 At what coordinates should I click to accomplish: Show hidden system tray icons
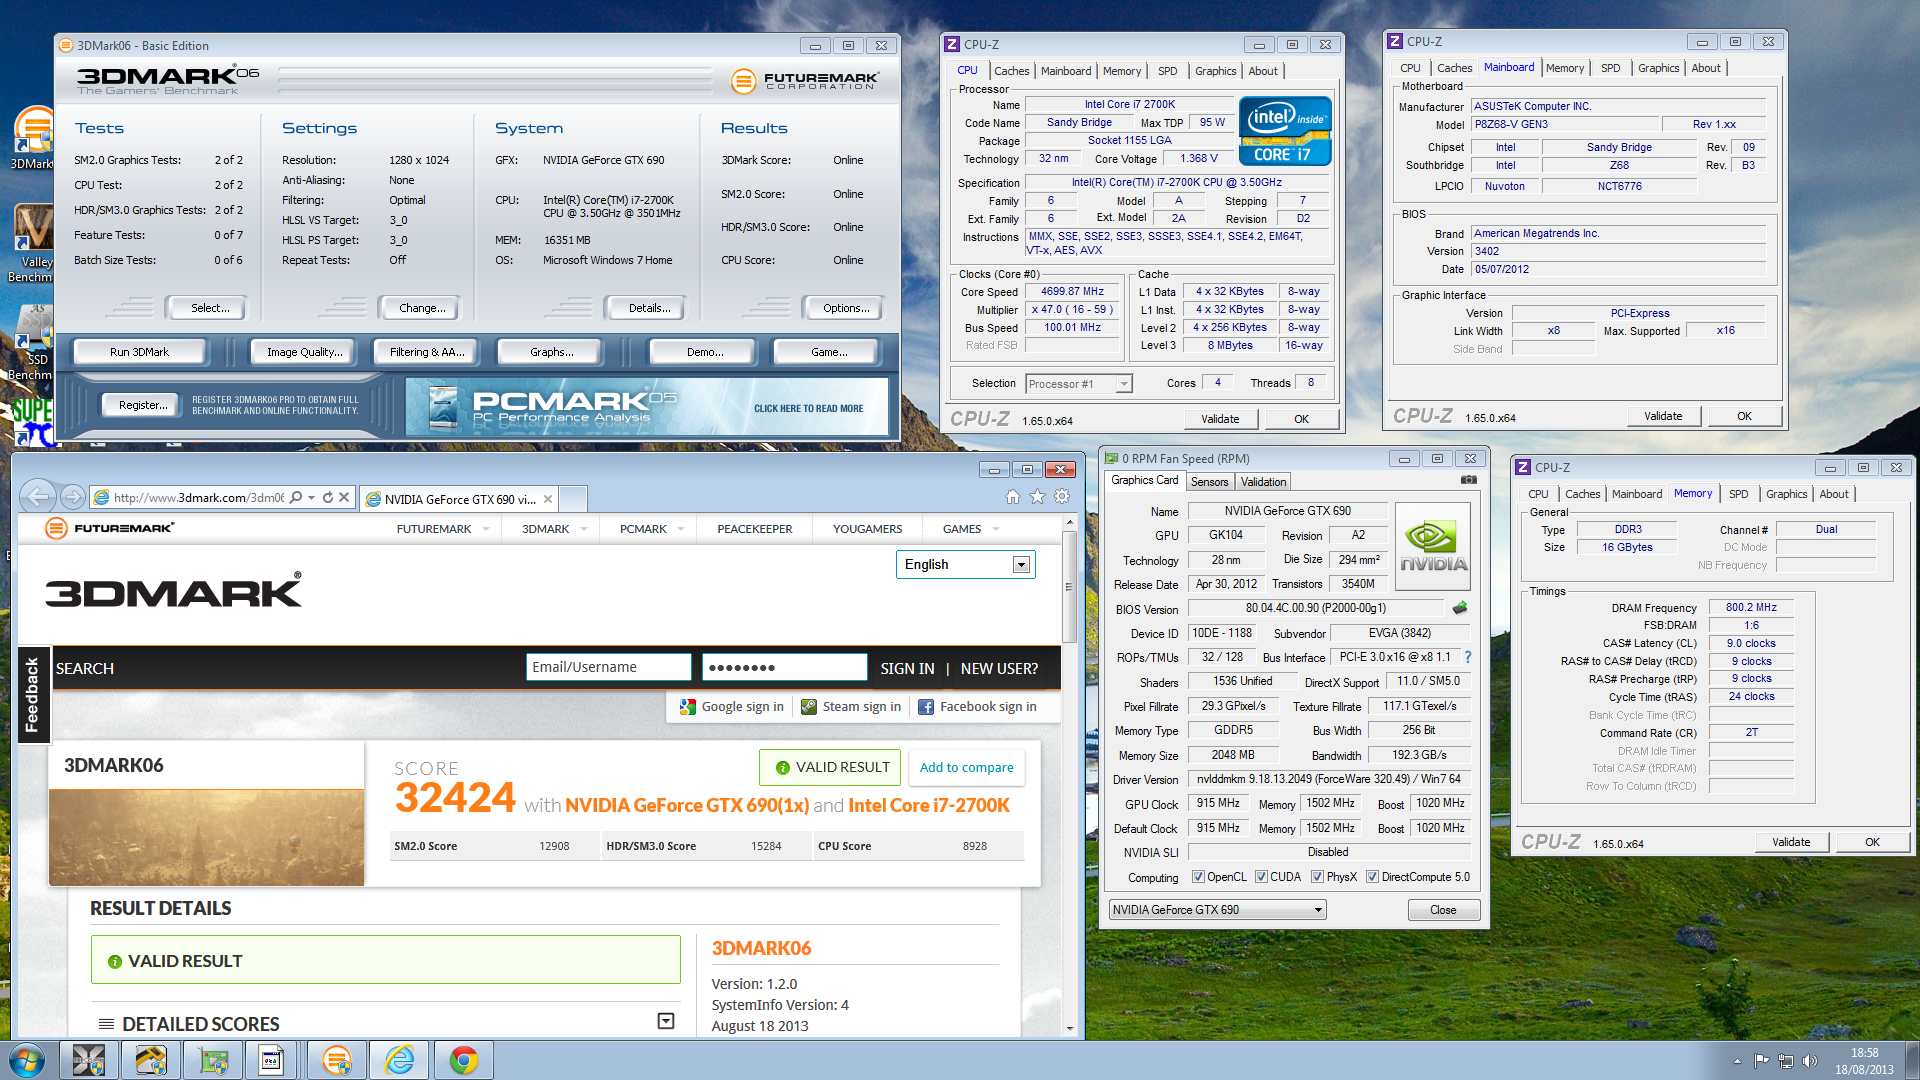tap(1737, 1061)
